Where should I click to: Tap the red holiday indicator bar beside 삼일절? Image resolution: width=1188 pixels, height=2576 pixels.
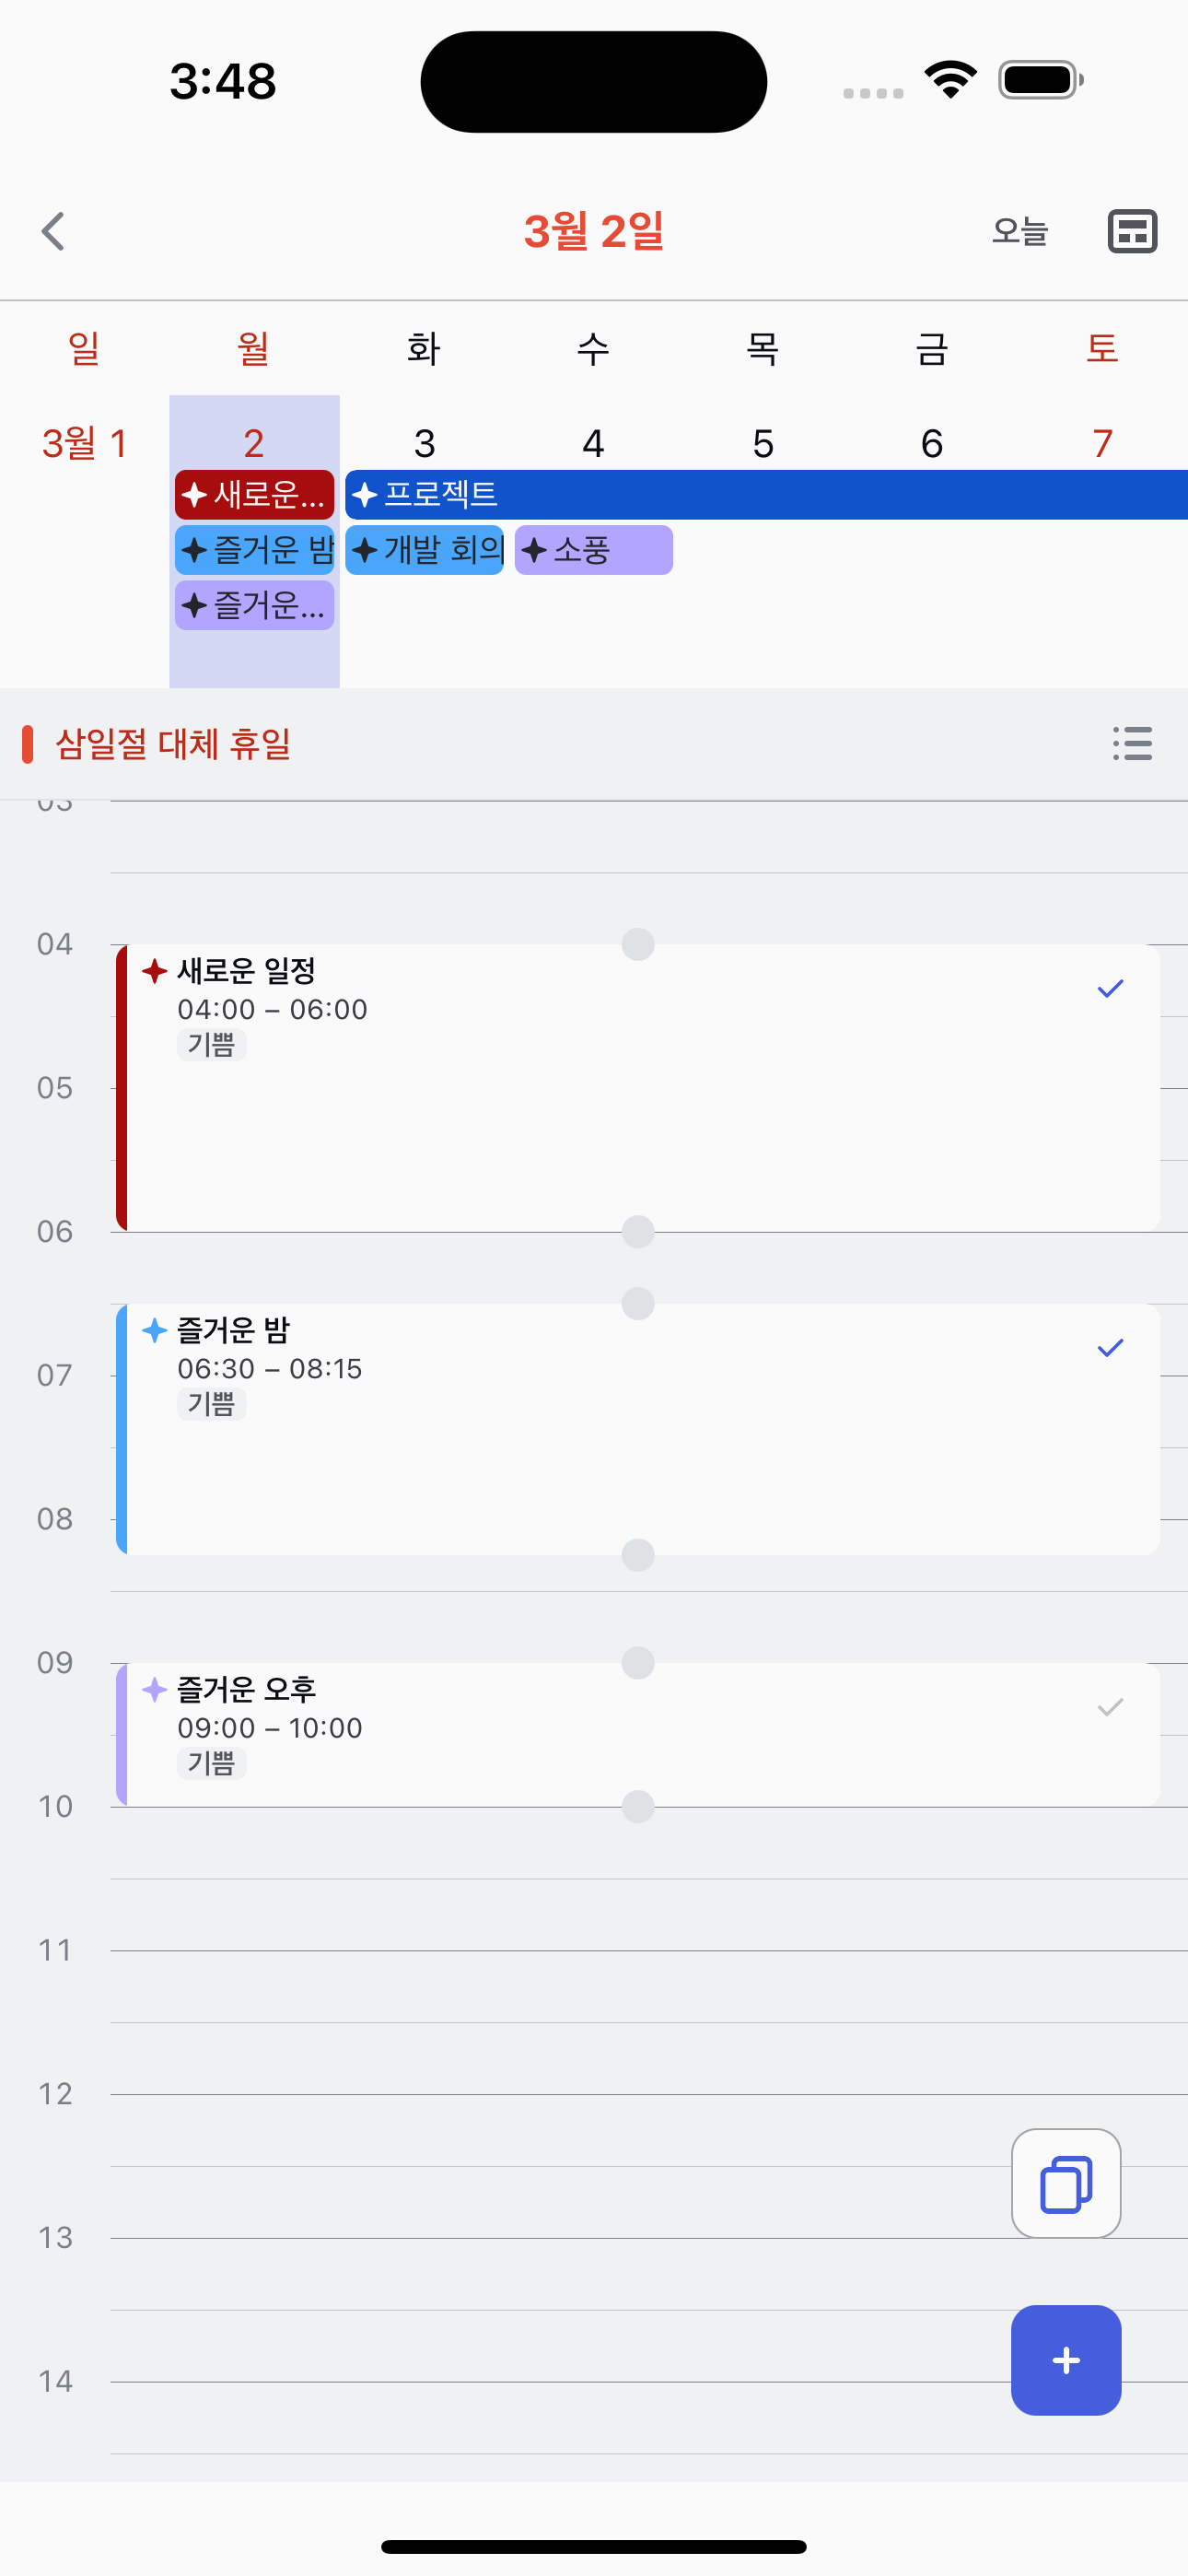pyautogui.click(x=29, y=745)
